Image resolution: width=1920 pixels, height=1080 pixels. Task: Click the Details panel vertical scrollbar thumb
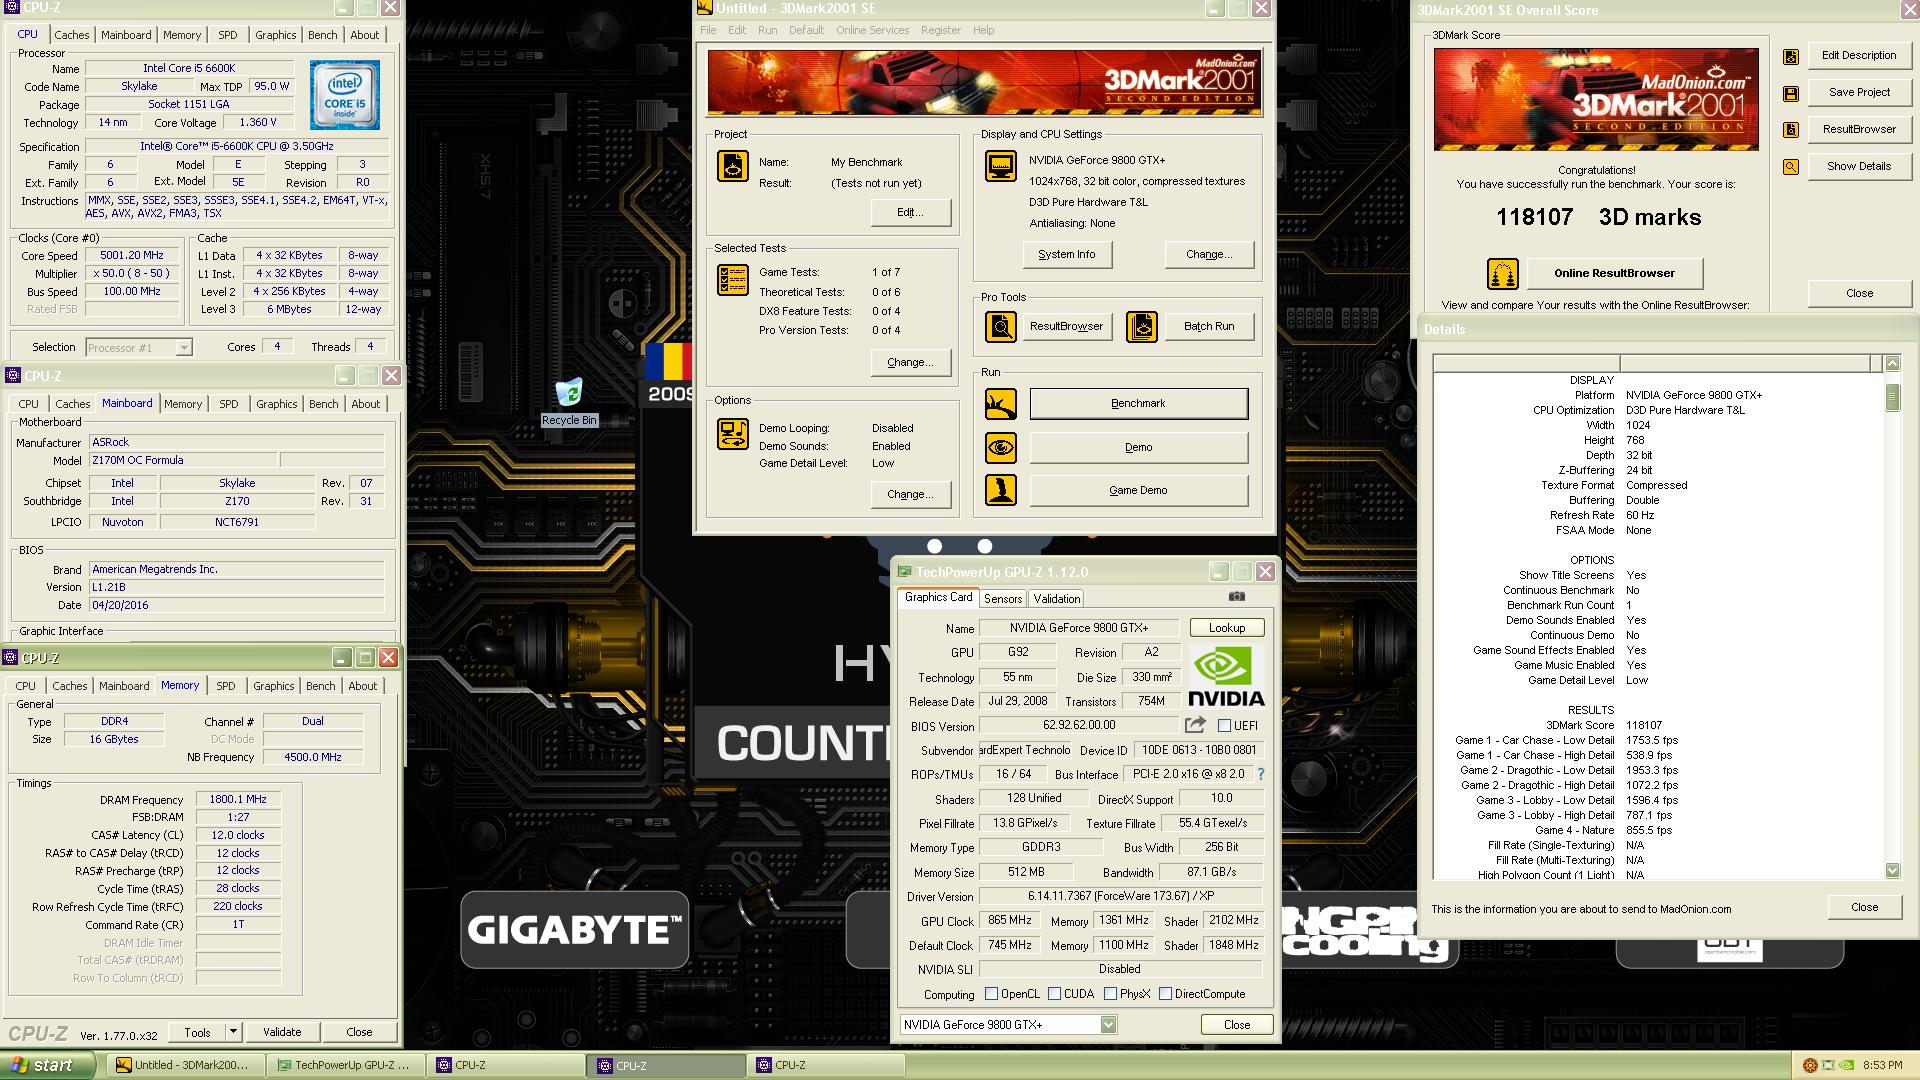[x=1892, y=398]
